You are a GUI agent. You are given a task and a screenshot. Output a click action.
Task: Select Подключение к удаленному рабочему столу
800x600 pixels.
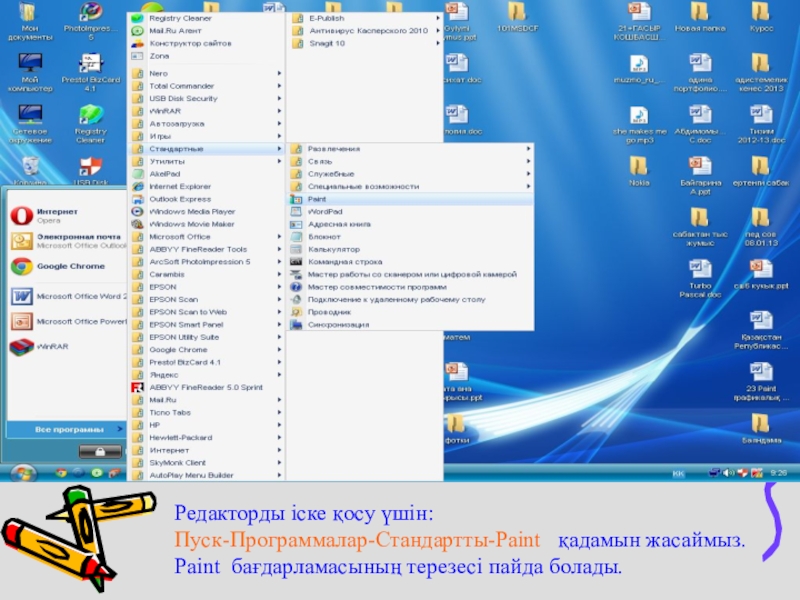(410, 299)
